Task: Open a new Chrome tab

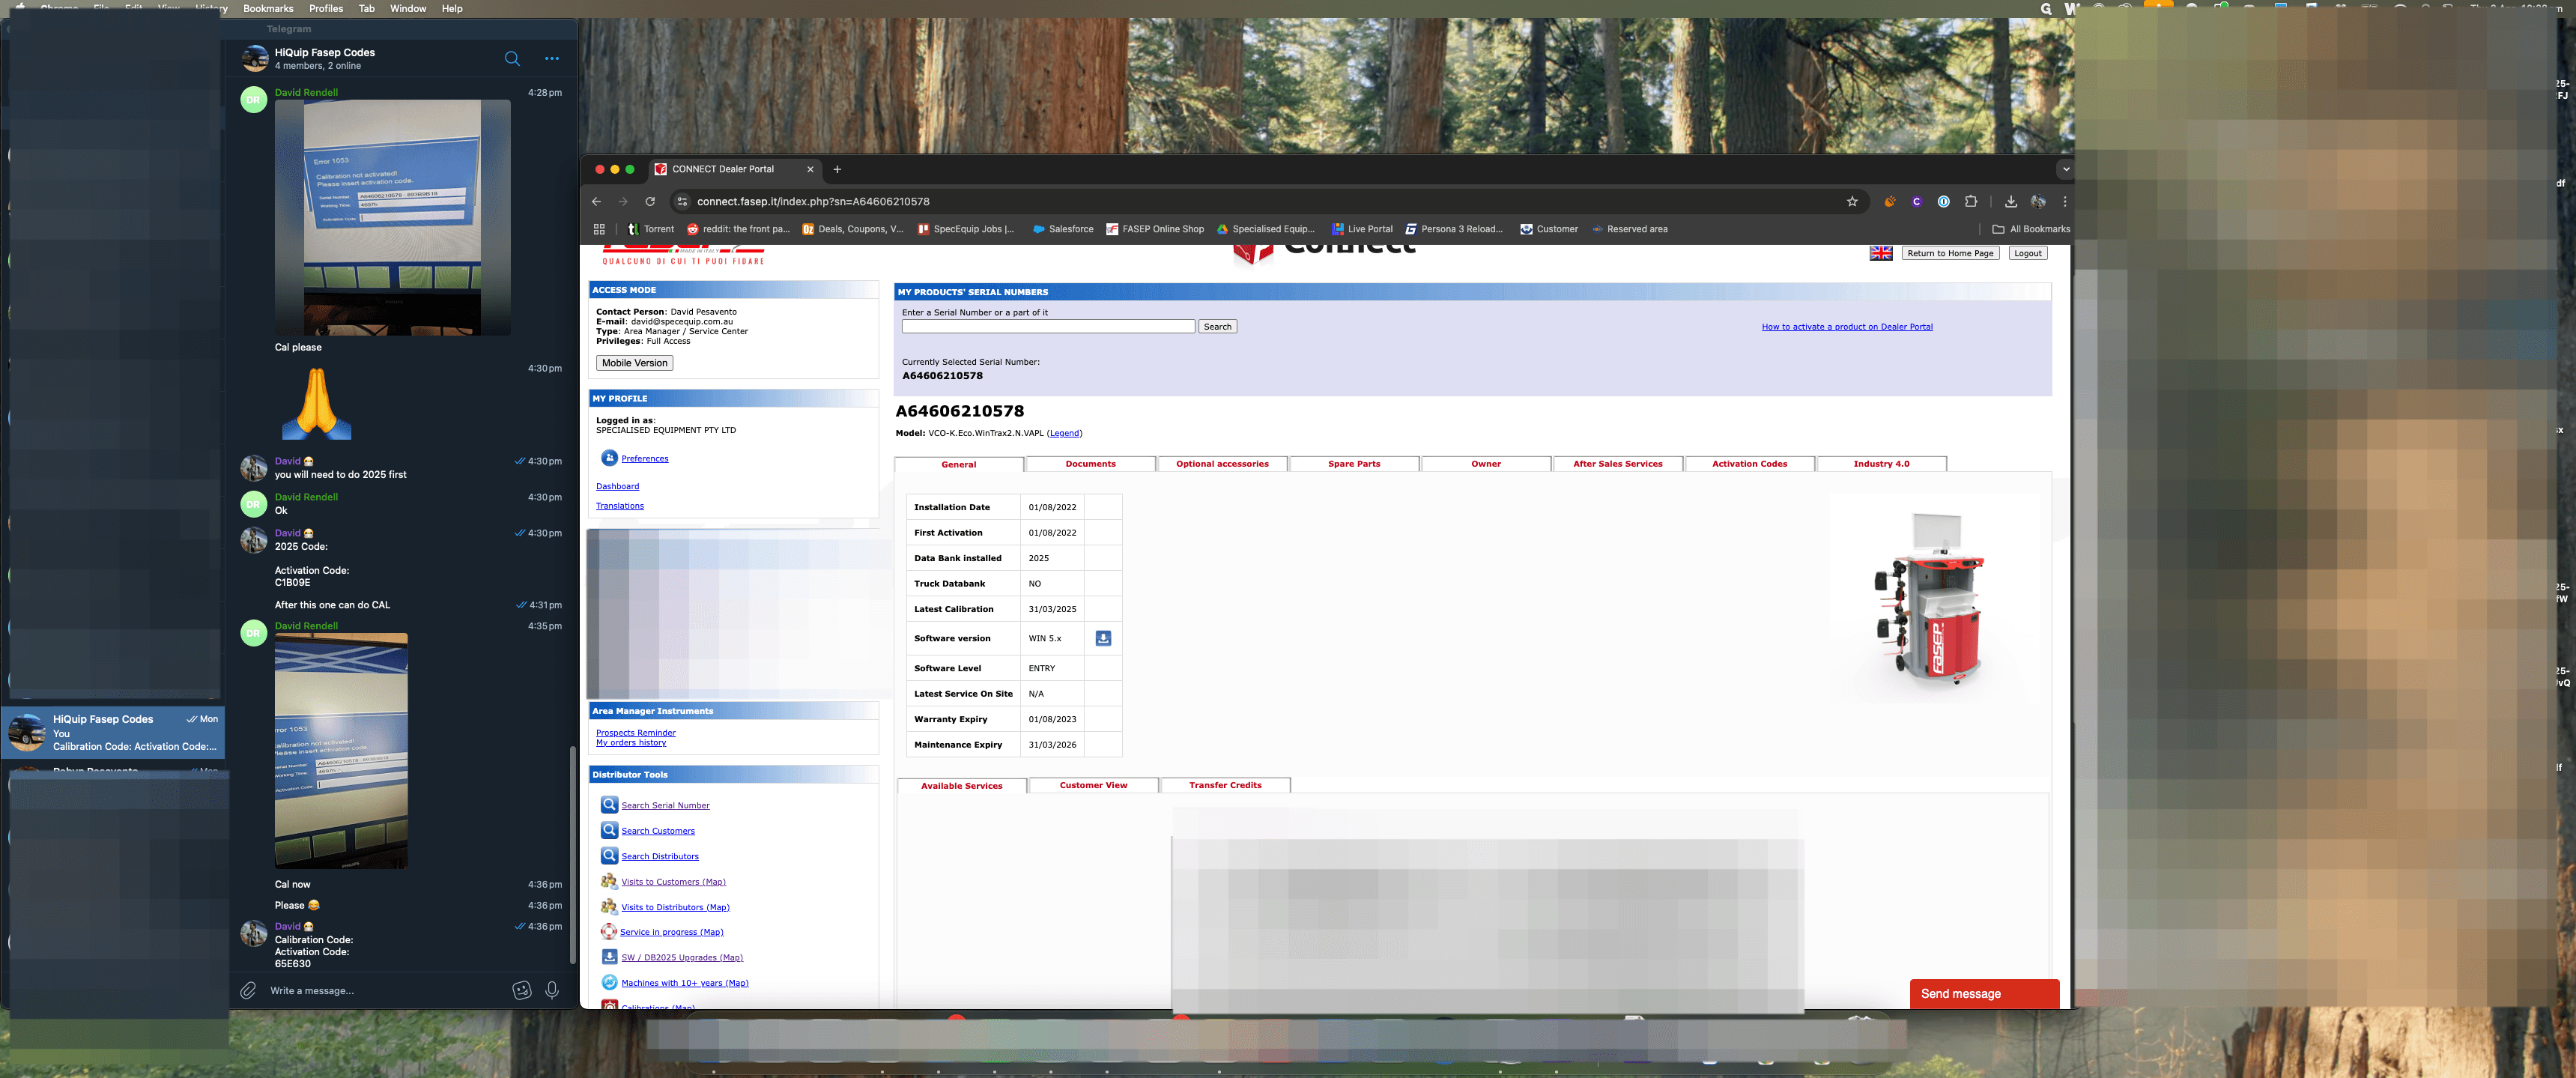Action: pos(837,169)
